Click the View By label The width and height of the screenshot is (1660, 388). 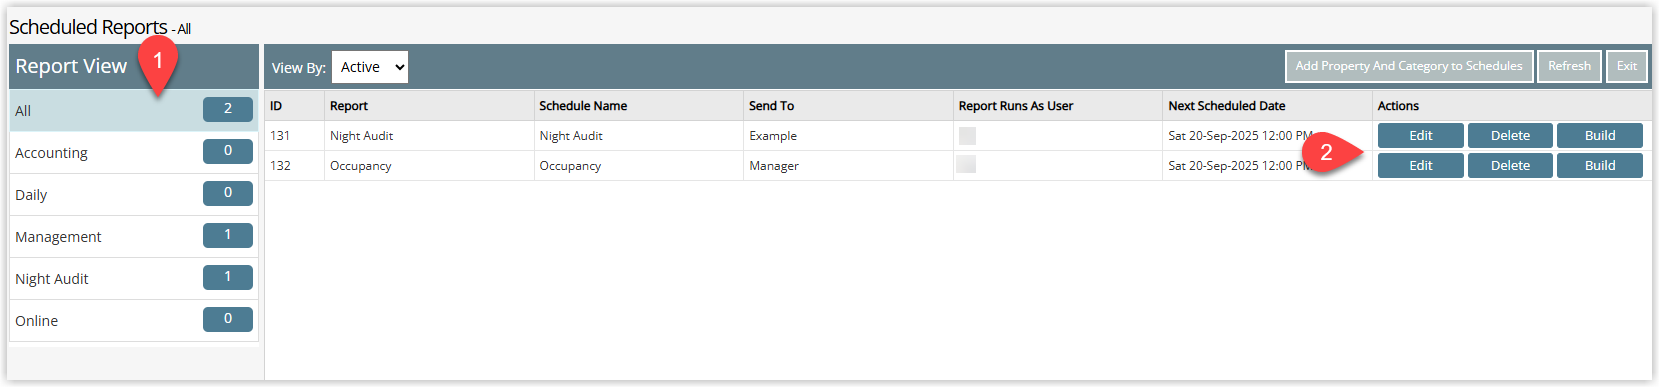(299, 68)
